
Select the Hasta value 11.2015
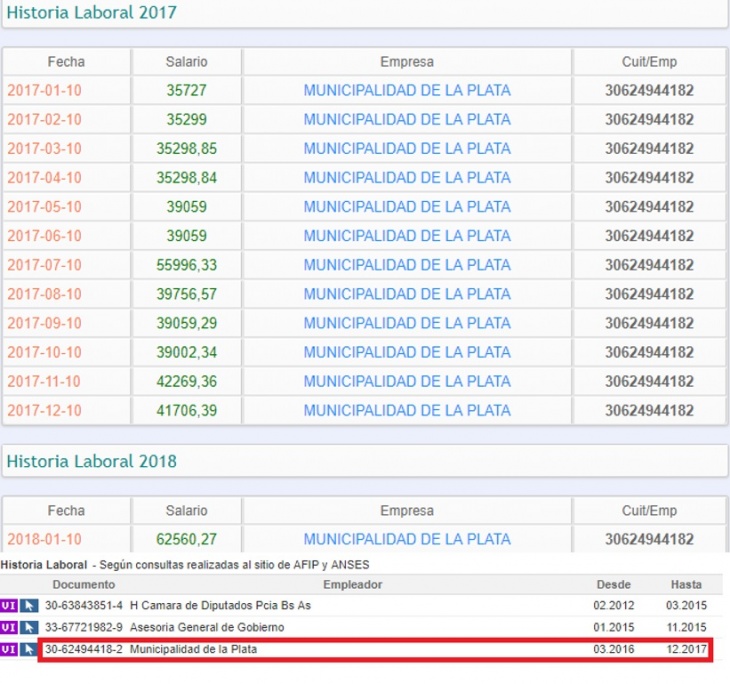686,627
